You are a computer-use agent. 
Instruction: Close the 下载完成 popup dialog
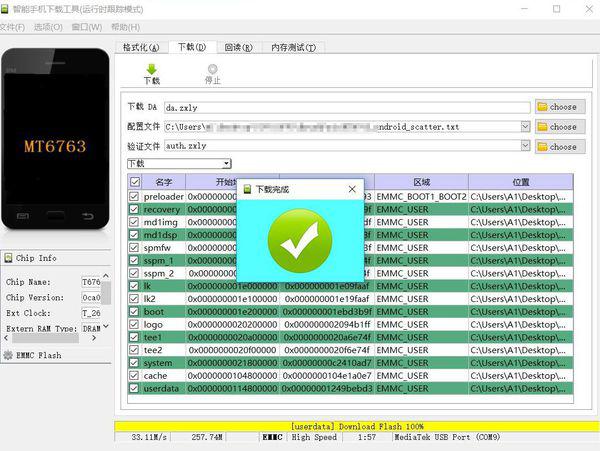(352, 189)
